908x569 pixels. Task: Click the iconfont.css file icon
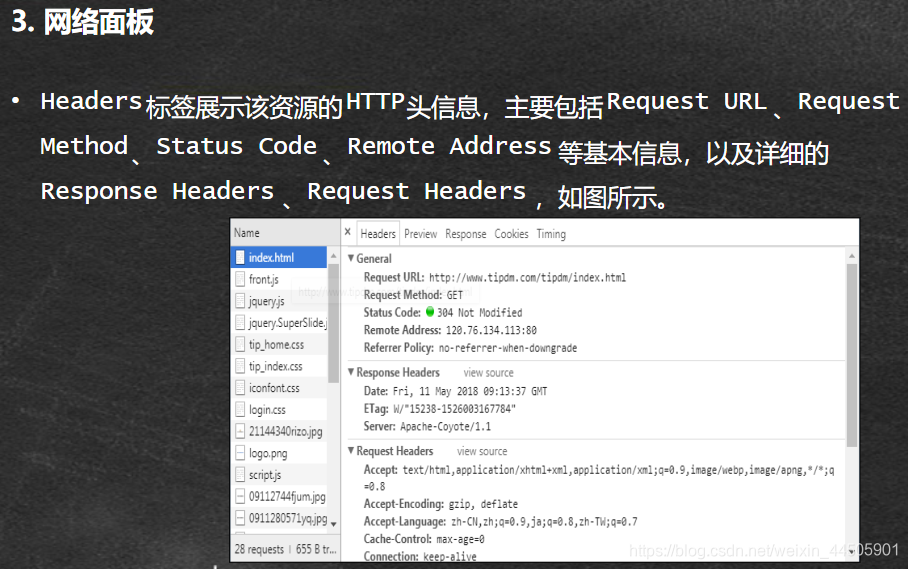(x=240, y=388)
